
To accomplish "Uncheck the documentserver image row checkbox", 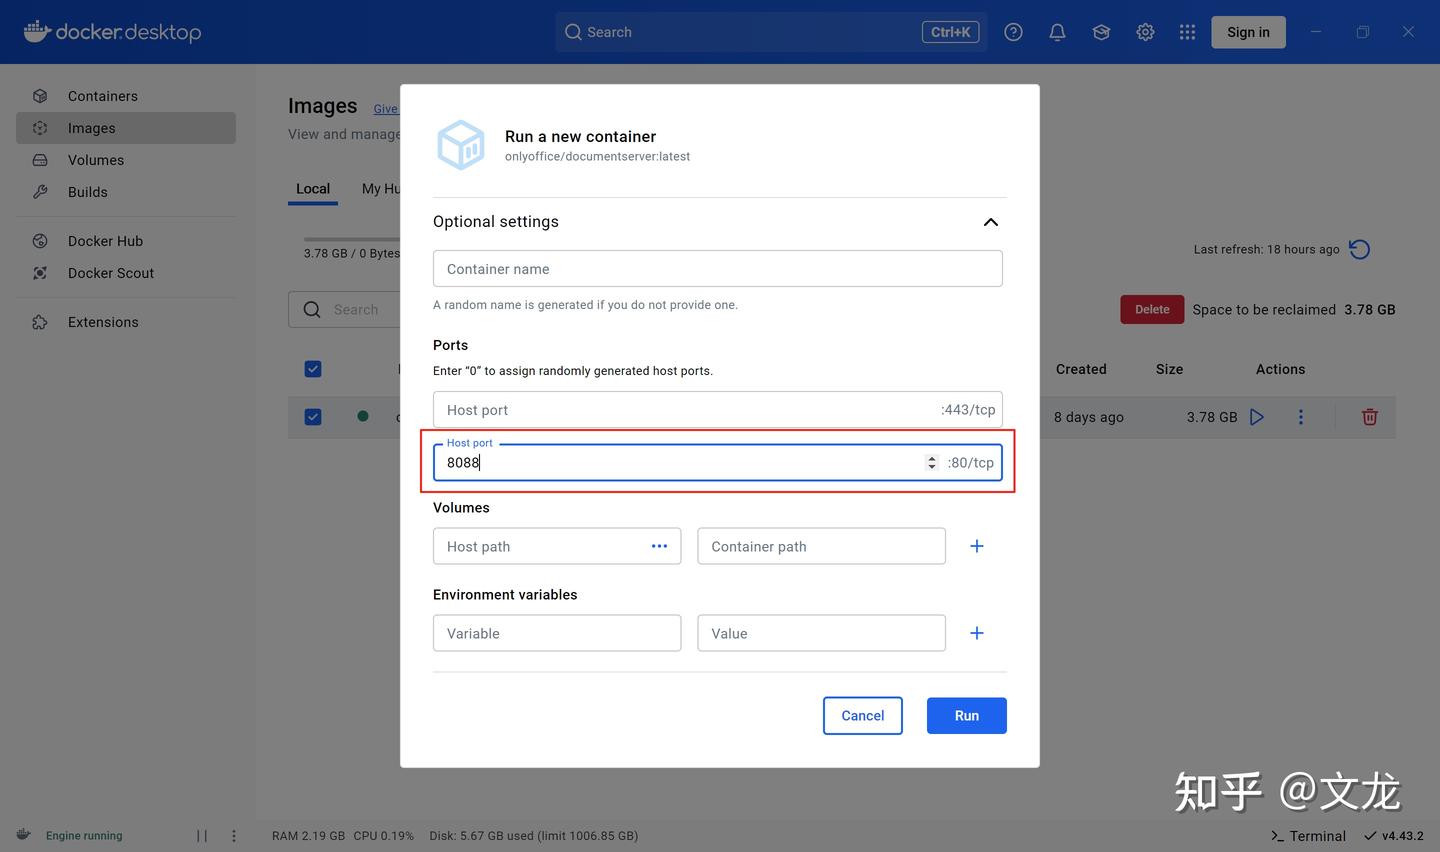I will (x=313, y=417).
